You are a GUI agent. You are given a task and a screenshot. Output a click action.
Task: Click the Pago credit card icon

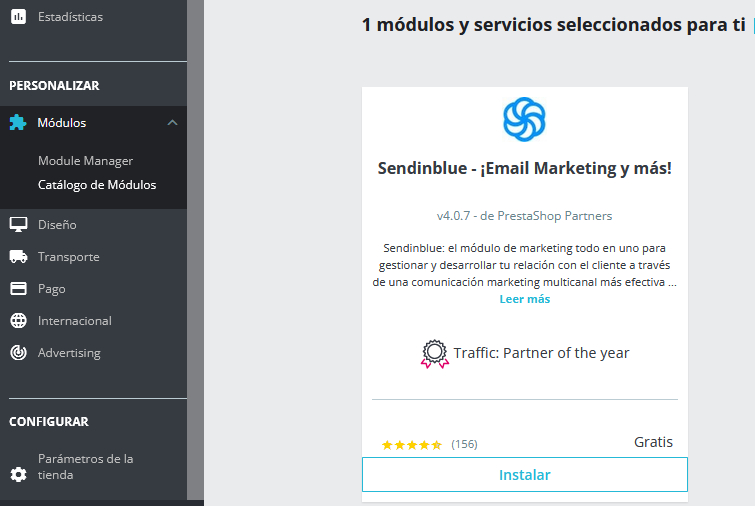(x=18, y=289)
